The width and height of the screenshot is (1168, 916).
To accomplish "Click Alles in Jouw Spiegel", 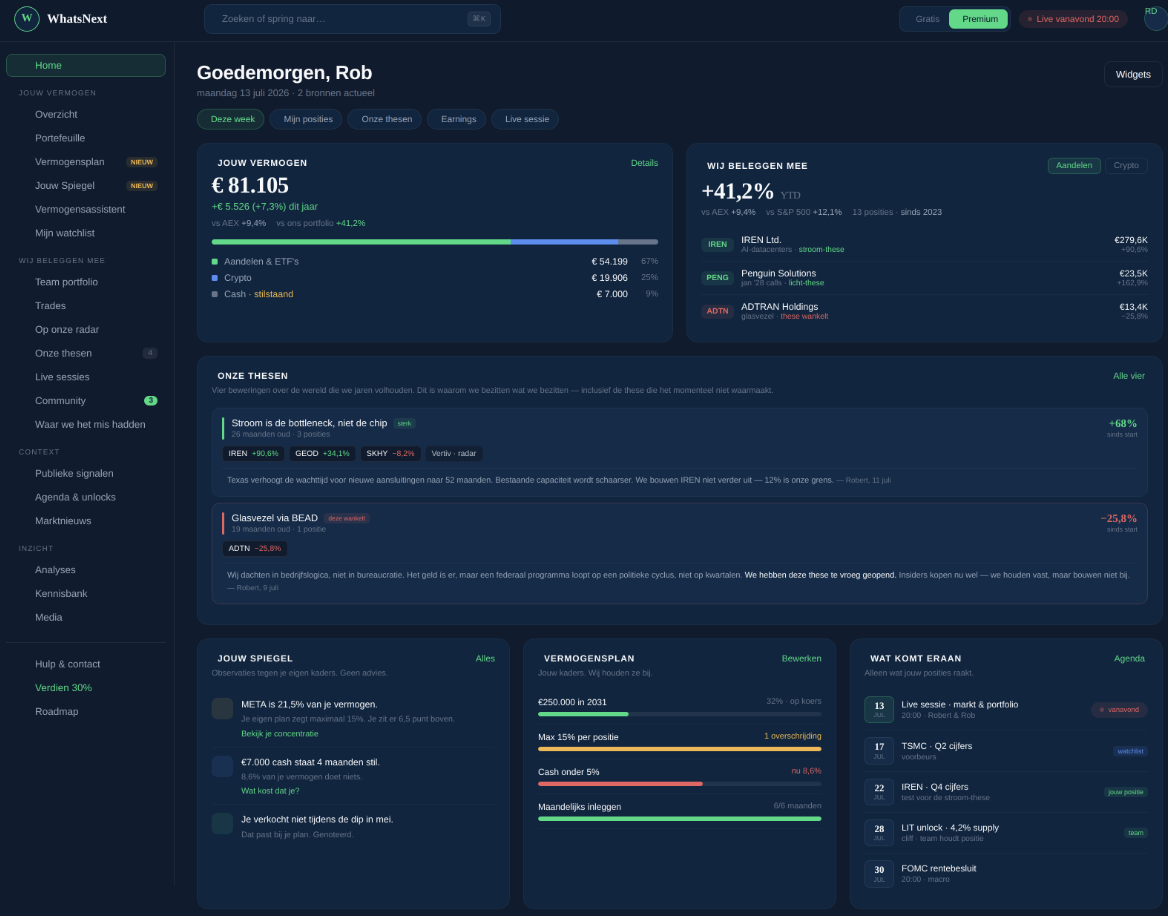I will point(485,658).
